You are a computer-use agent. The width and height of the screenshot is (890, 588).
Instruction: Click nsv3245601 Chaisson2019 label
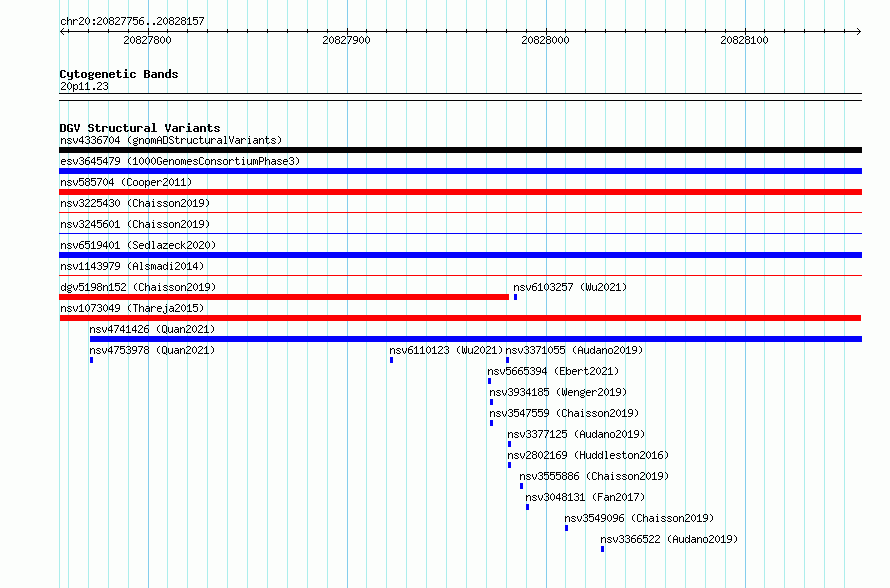135,224
